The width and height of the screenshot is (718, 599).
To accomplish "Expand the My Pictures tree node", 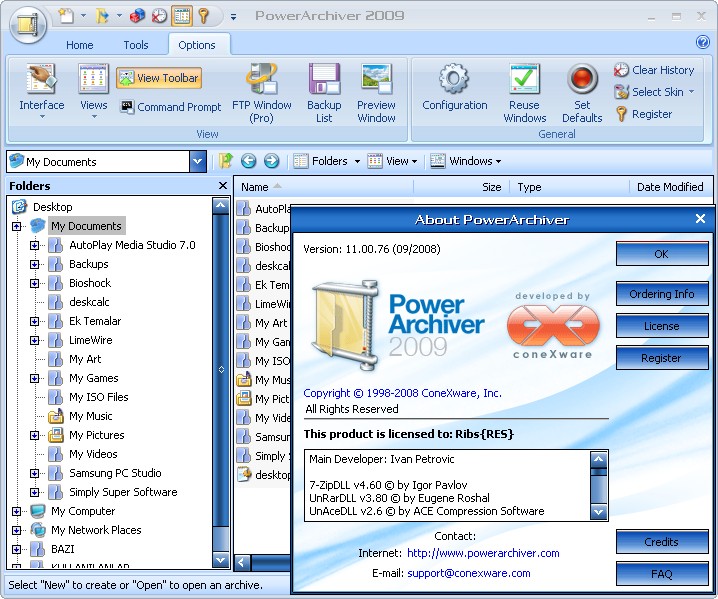I will tap(34, 435).
